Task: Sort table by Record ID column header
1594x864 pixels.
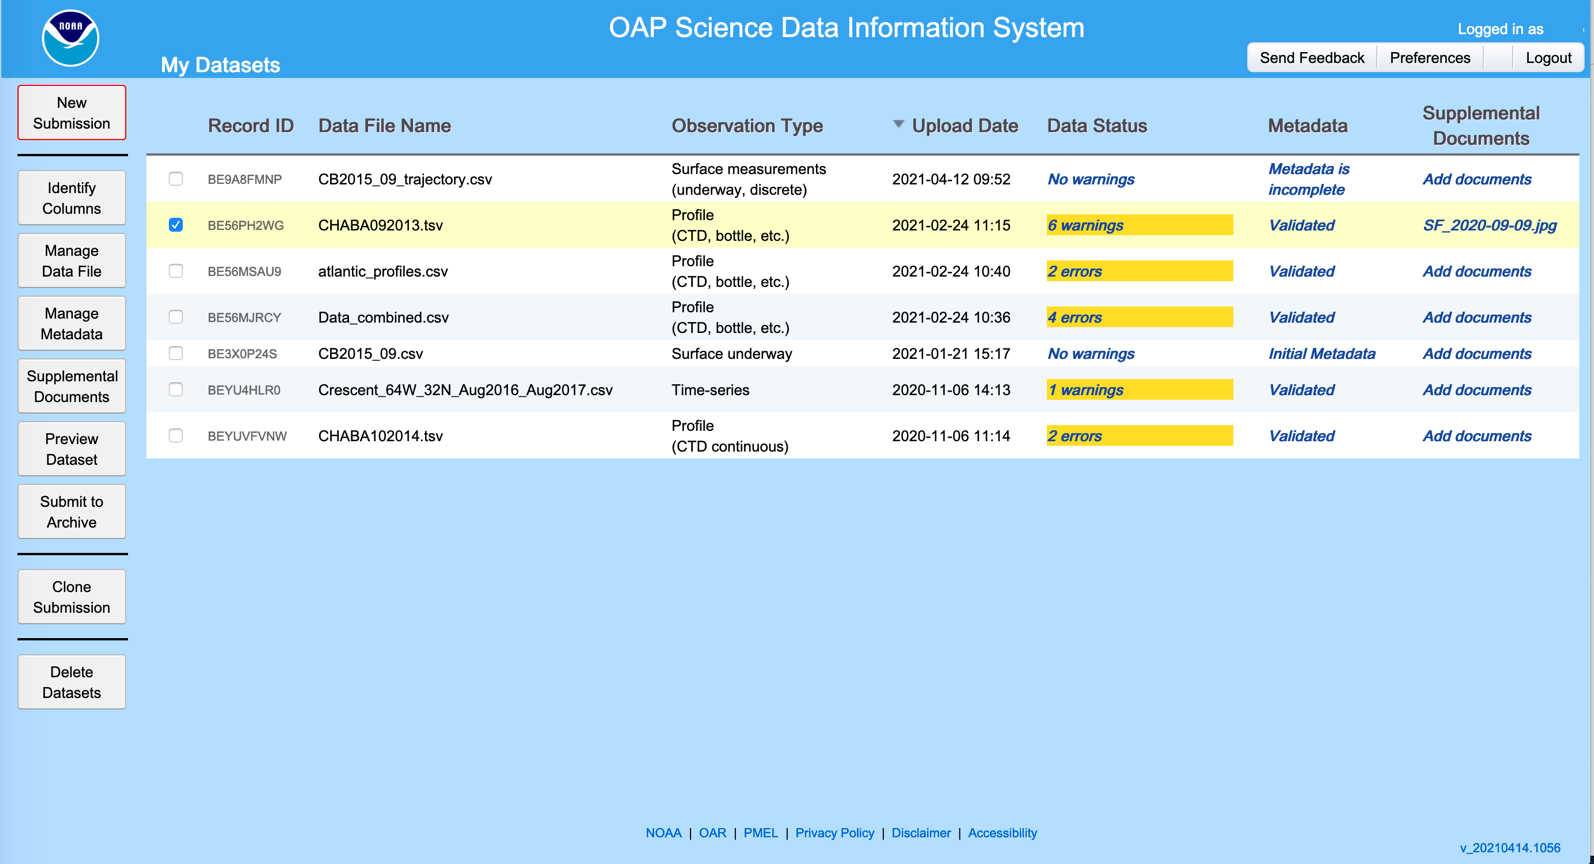Action: 250,126
